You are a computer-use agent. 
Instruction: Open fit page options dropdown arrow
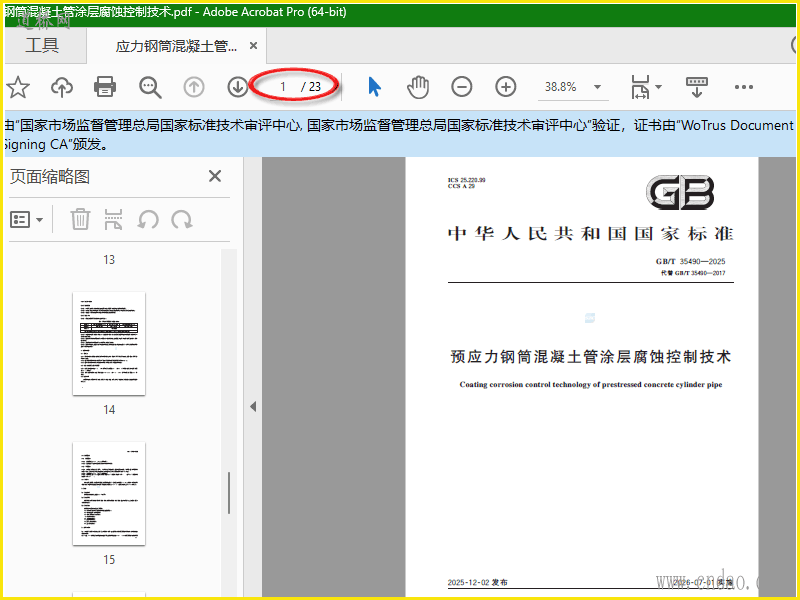659,87
